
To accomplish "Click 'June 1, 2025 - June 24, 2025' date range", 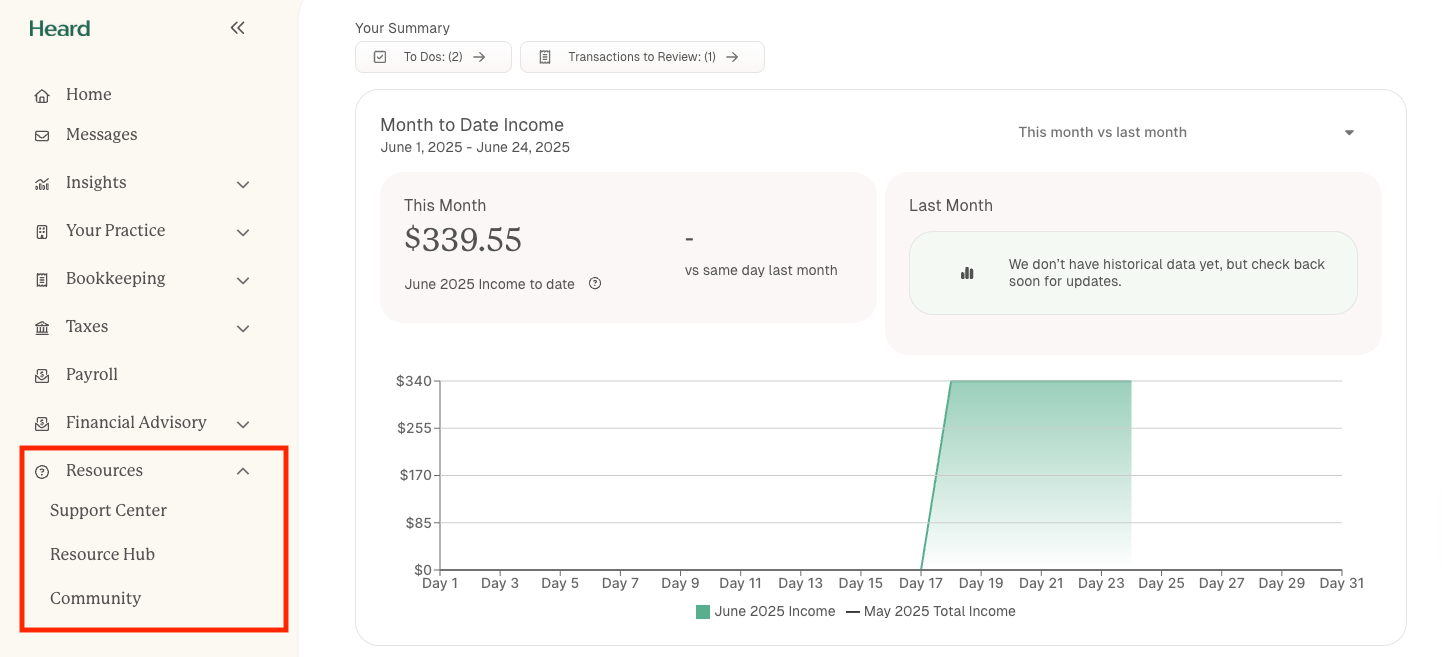I will (475, 148).
